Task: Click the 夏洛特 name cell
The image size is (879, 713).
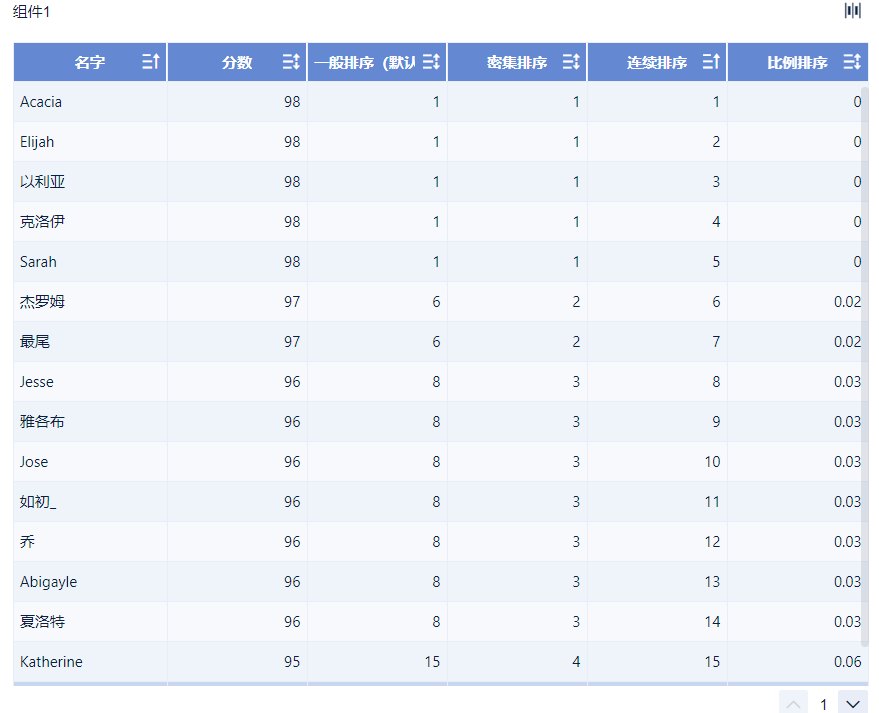Action: tap(42, 622)
